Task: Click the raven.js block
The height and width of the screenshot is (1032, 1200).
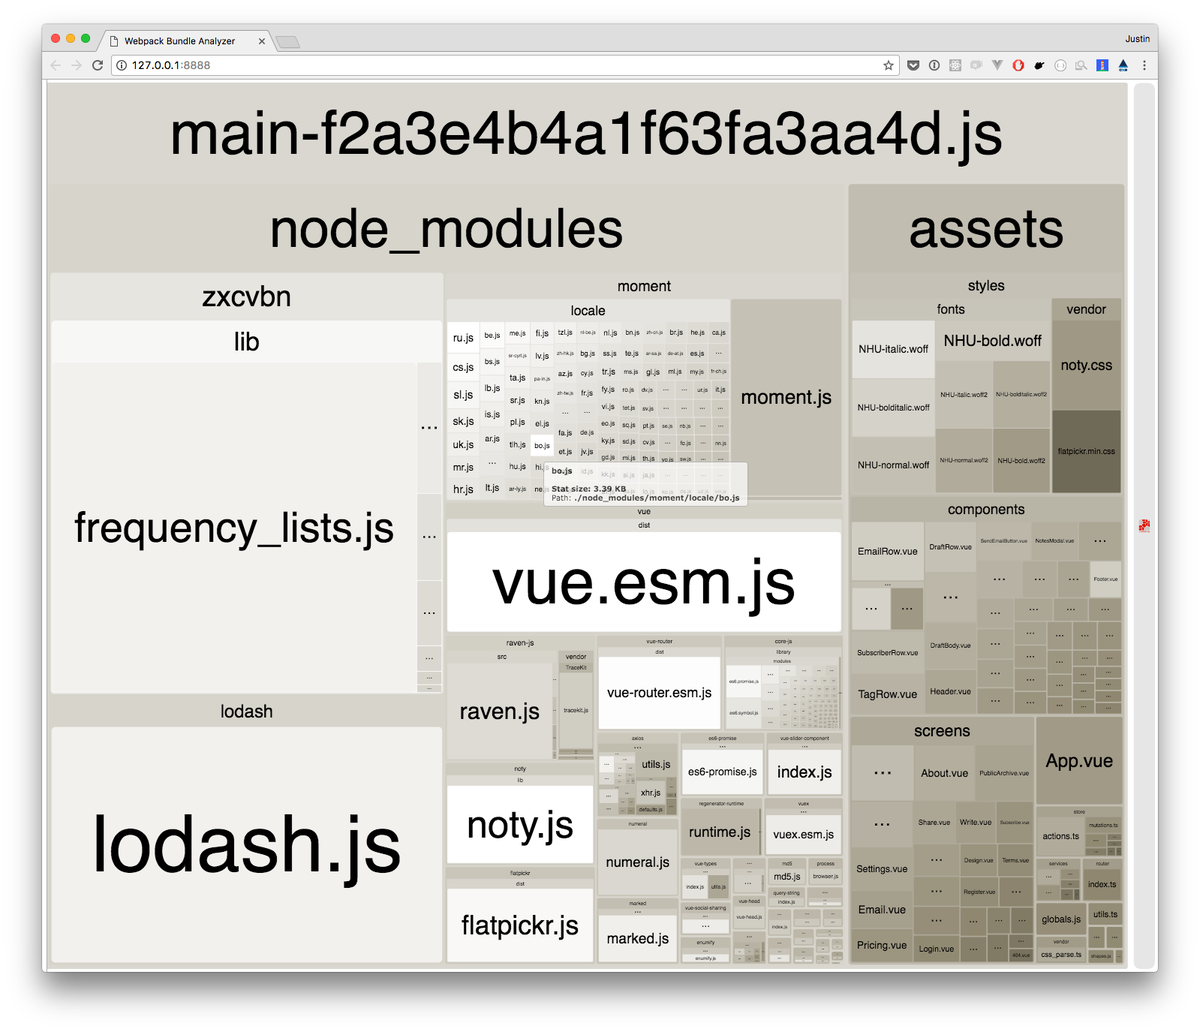Action: [x=499, y=711]
